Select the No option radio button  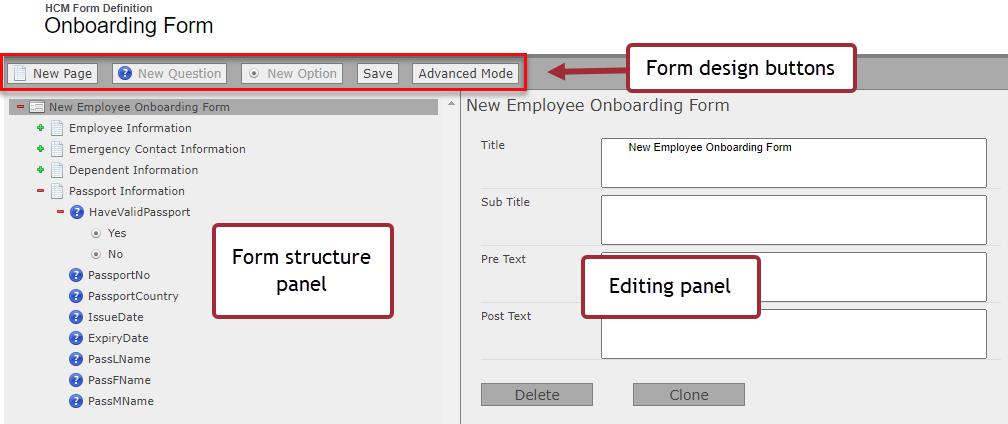click(96, 254)
